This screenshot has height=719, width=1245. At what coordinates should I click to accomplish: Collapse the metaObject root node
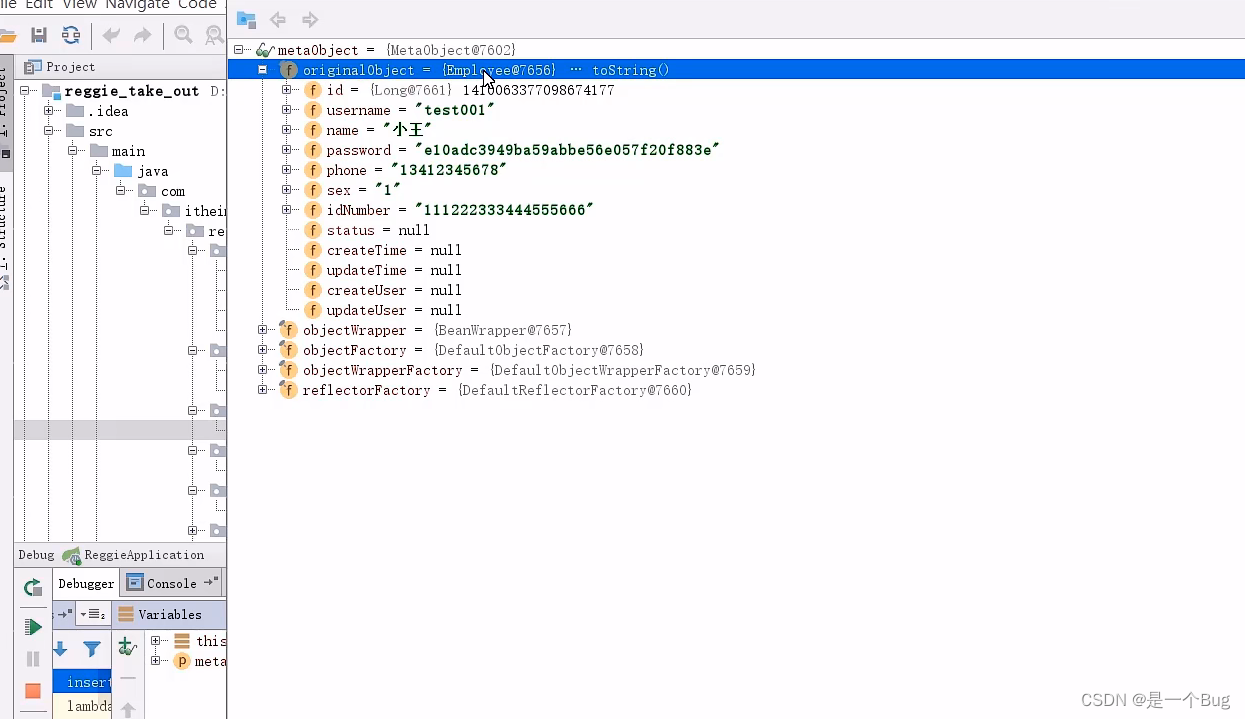[239, 50]
